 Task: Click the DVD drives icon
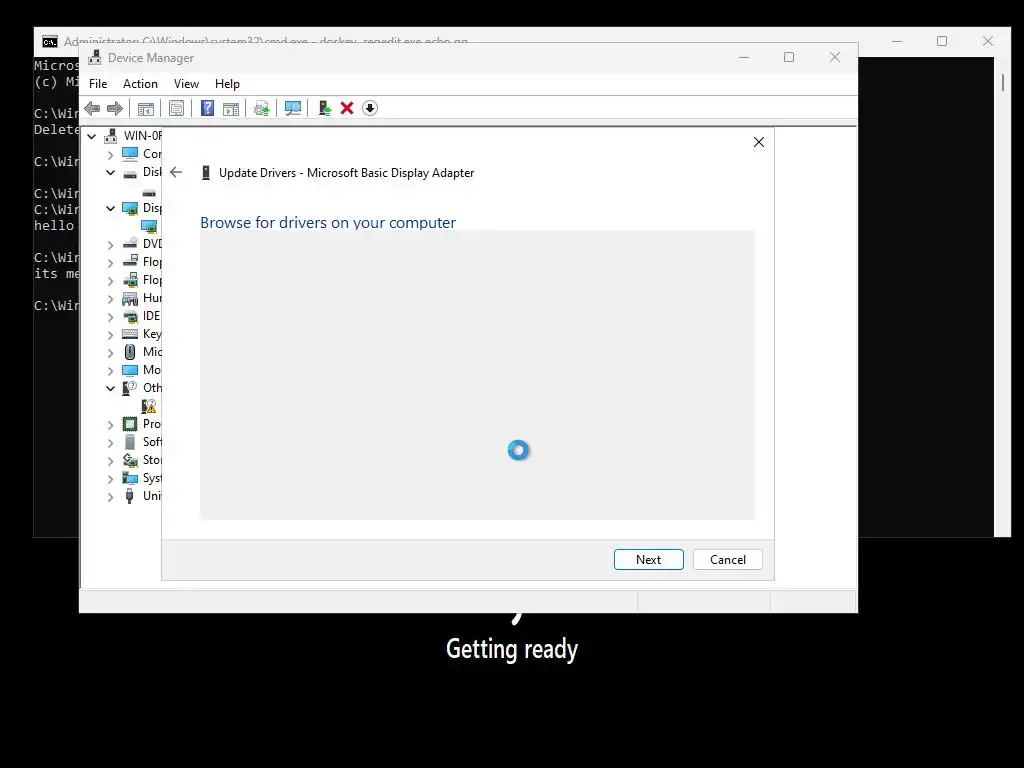[x=130, y=244]
